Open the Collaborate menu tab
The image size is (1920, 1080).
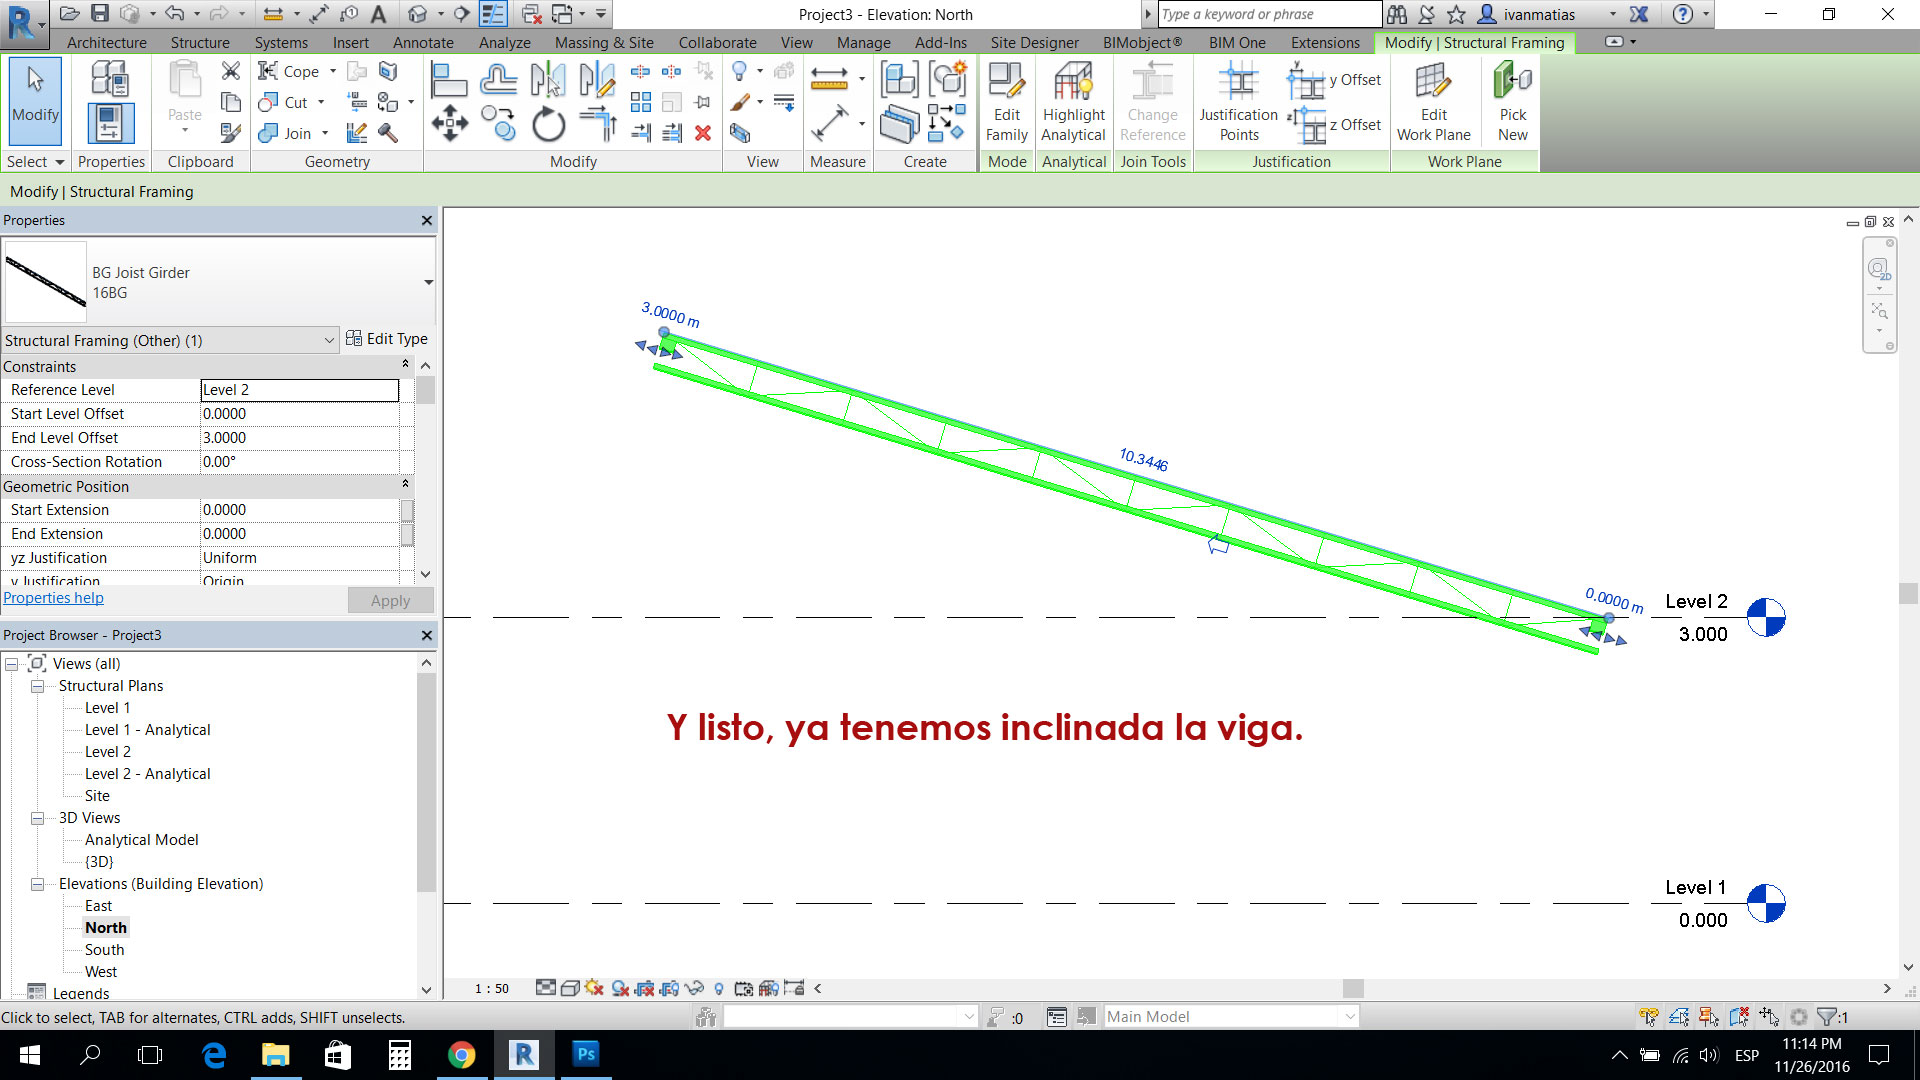[717, 42]
